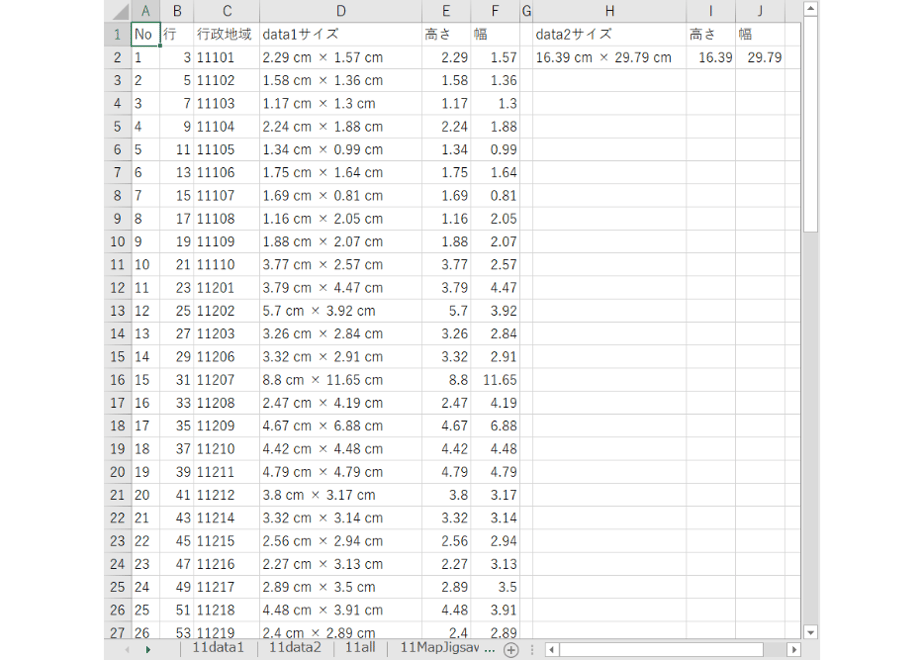Select cell with data2 size 16.39 cm × 29.79 cm
Image resolution: width=924 pixels, height=660 pixels.
pyautogui.click(x=609, y=58)
